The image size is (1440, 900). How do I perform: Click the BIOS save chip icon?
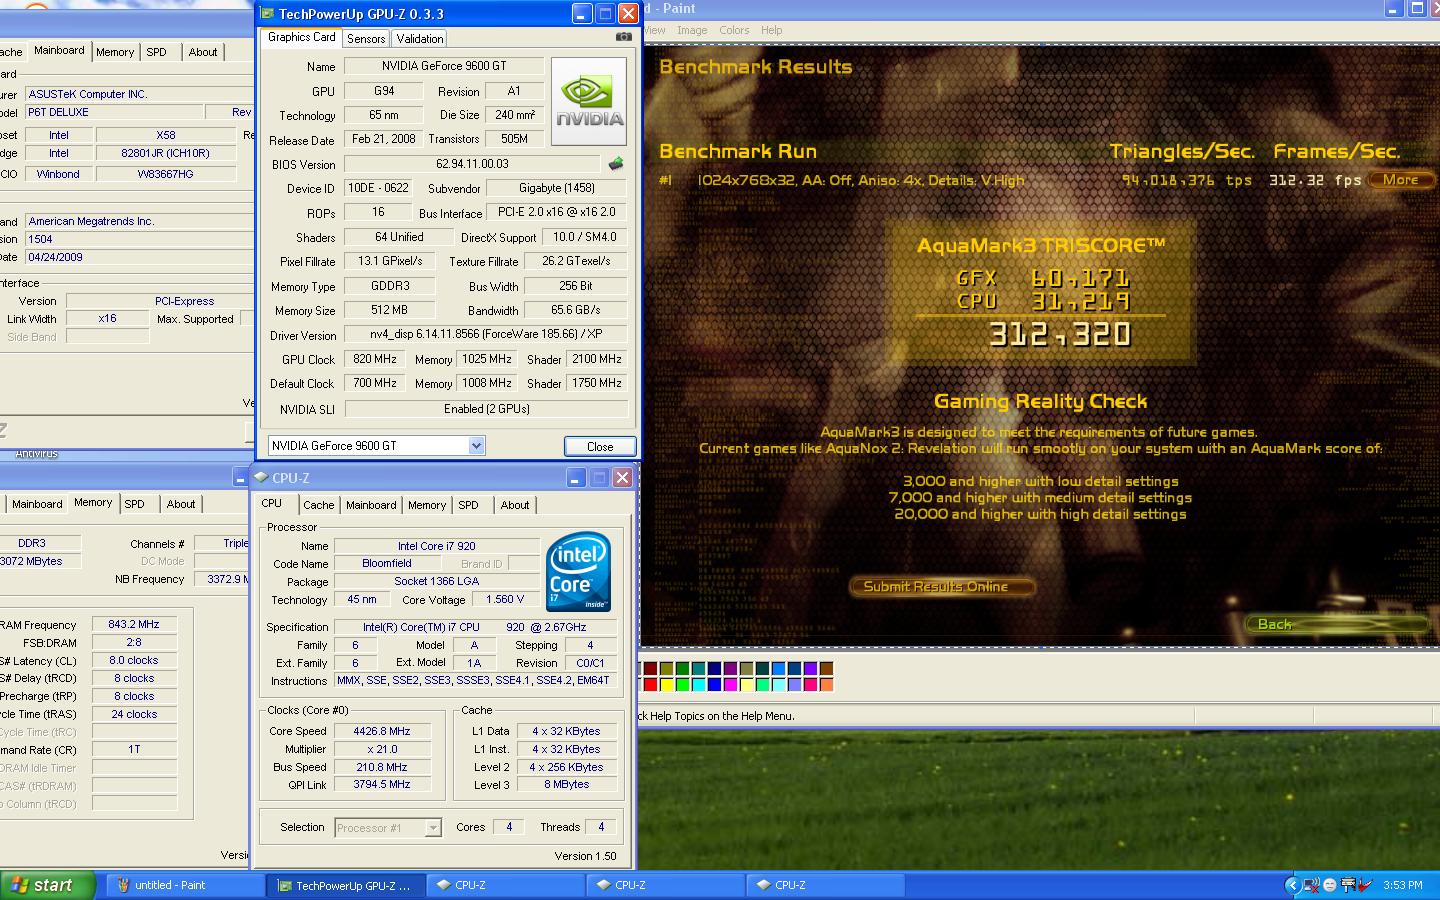pyautogui.click(x=616, y=163)
